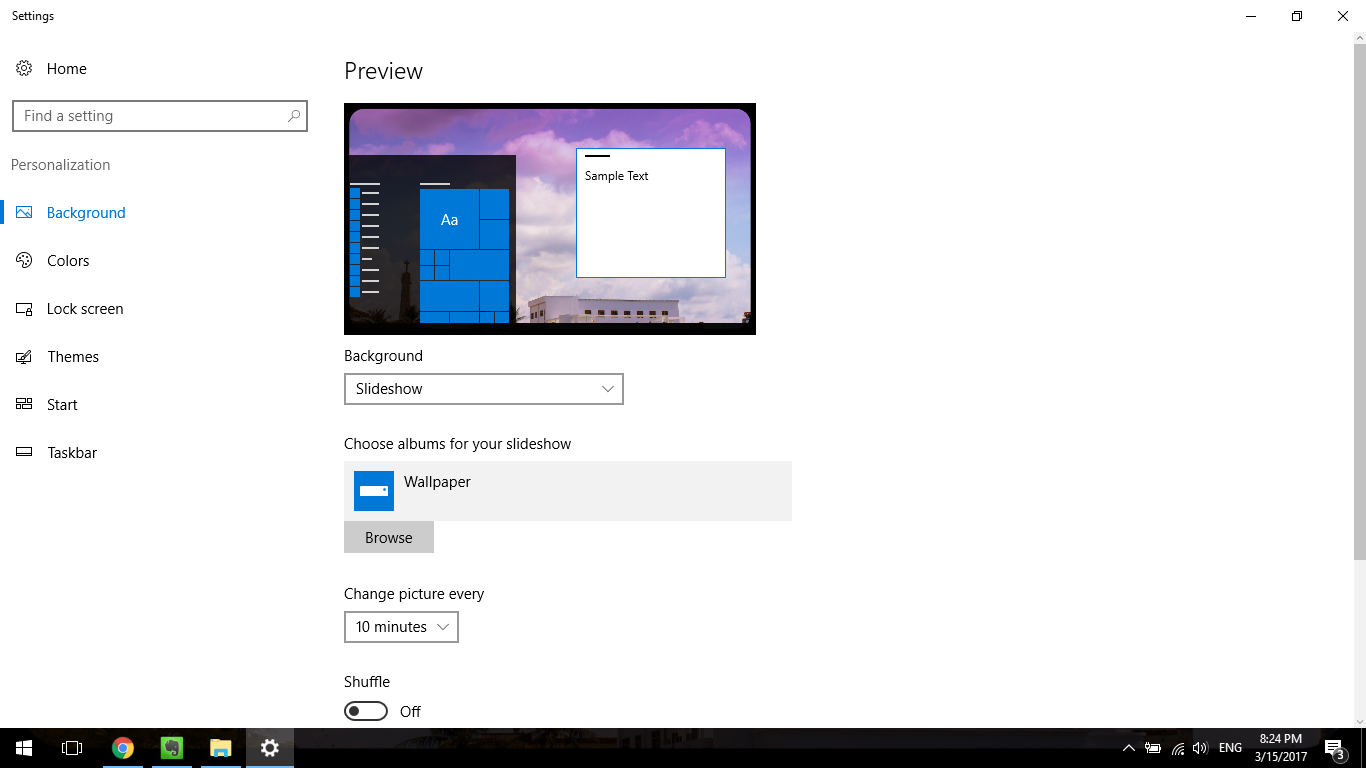Screen dimensions: 1366x768
Task: Turn on the Shuffle toggle
Action: (366, 711)
